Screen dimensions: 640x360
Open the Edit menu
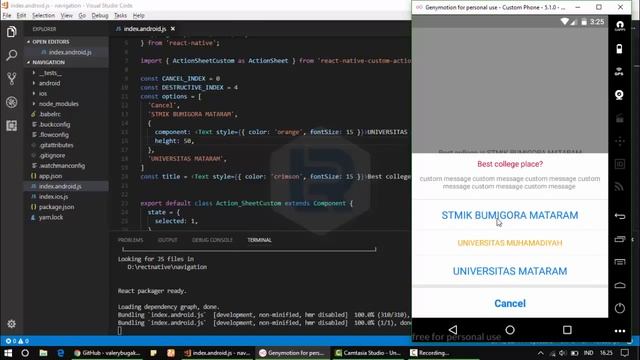click(21, 16)
